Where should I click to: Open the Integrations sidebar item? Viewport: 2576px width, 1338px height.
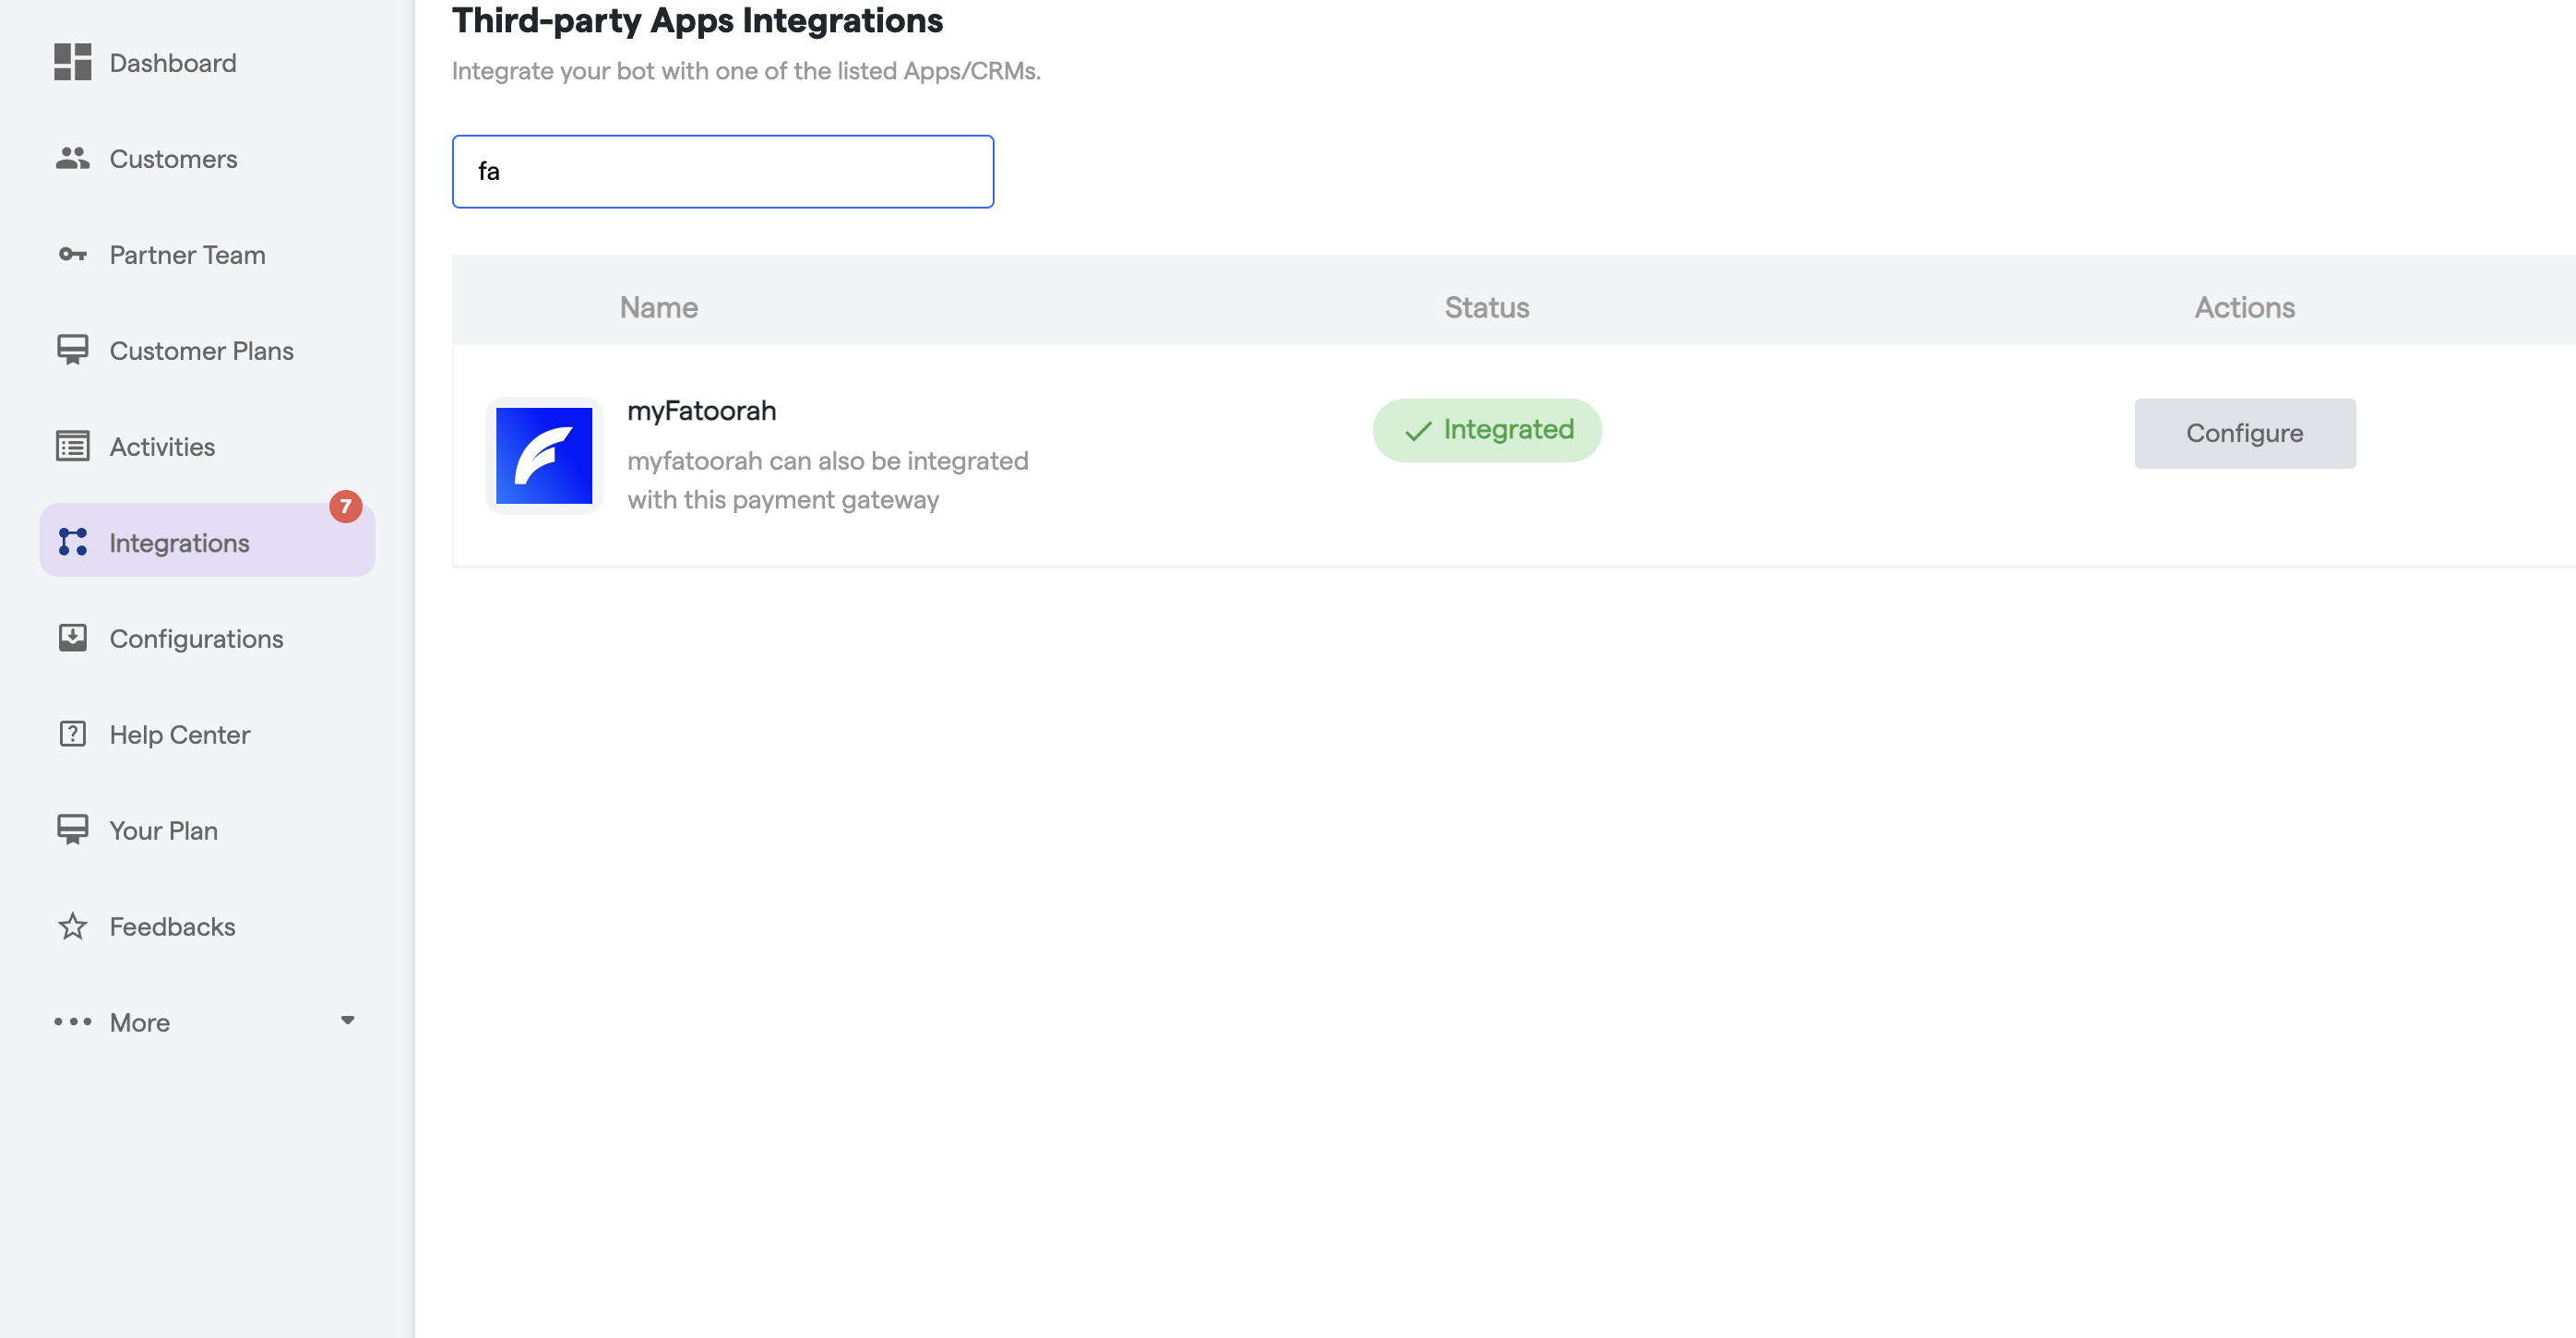180,542
